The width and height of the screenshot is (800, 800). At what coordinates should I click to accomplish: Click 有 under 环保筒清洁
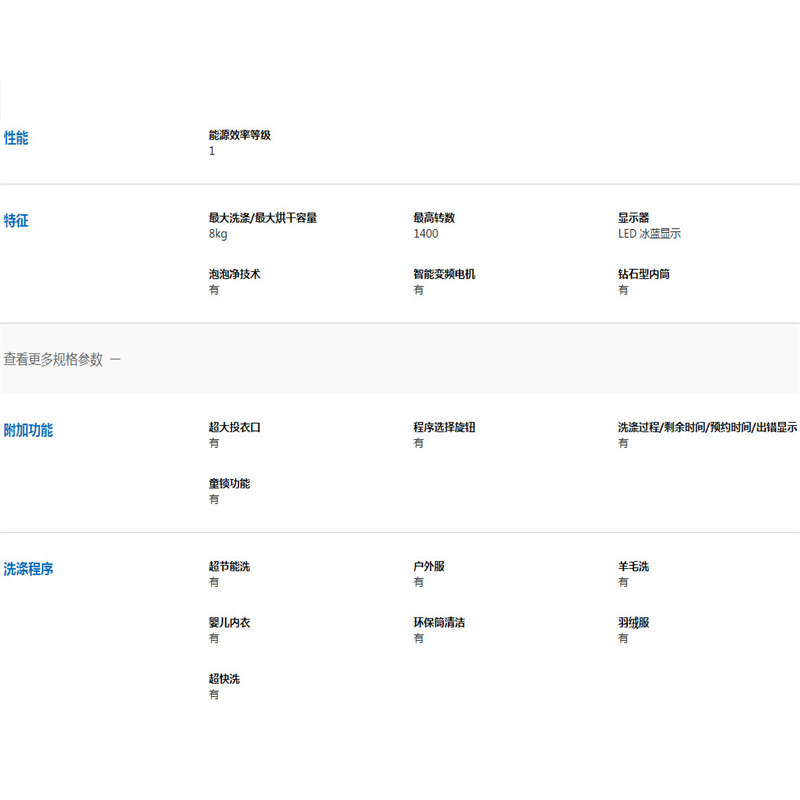click(x=418, y=638)
